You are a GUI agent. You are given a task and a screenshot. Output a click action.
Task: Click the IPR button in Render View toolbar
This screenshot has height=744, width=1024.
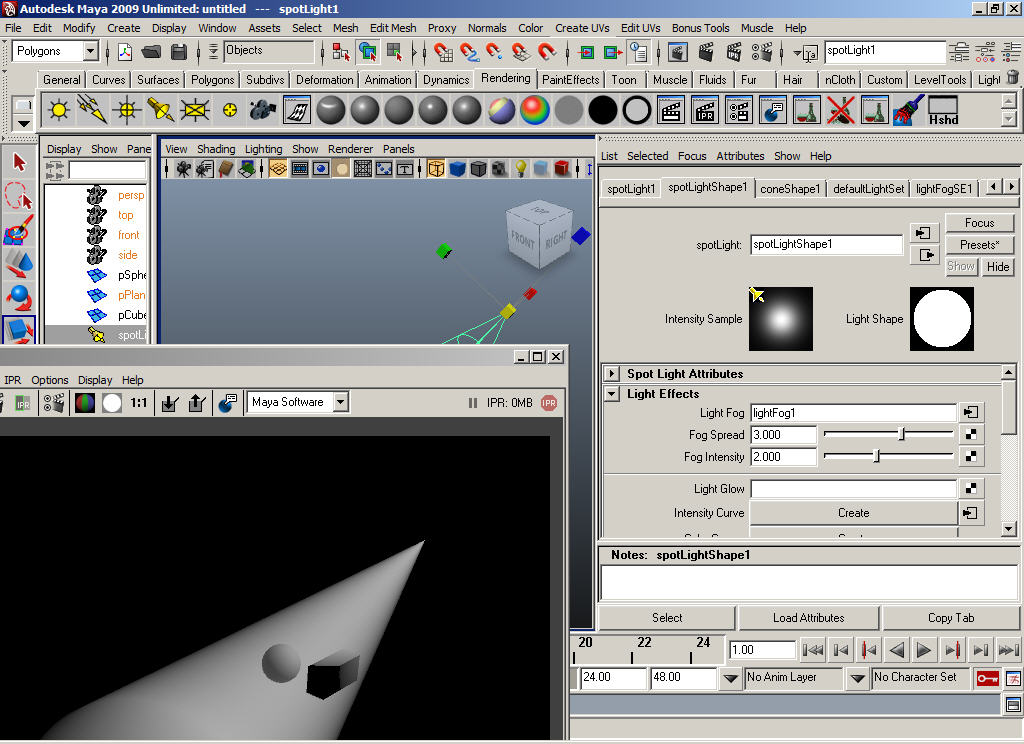23,403
